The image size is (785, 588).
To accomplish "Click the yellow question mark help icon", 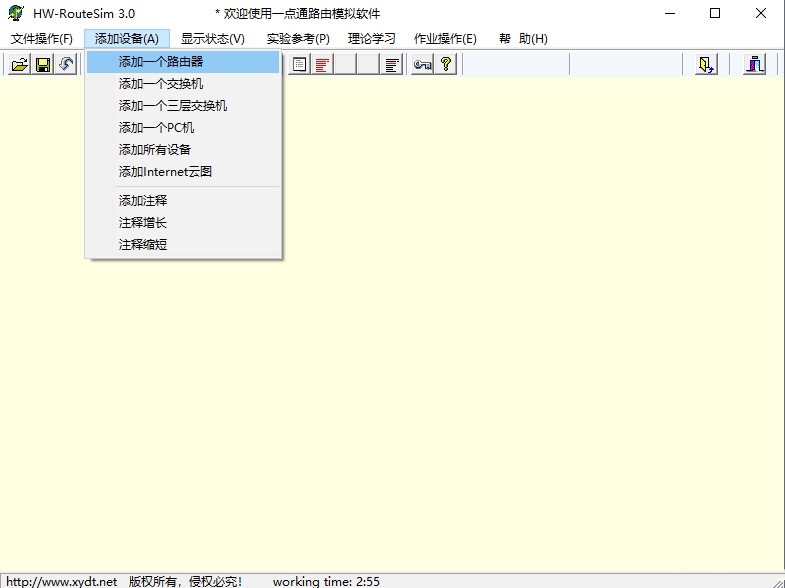I will [x=446, y=64].
